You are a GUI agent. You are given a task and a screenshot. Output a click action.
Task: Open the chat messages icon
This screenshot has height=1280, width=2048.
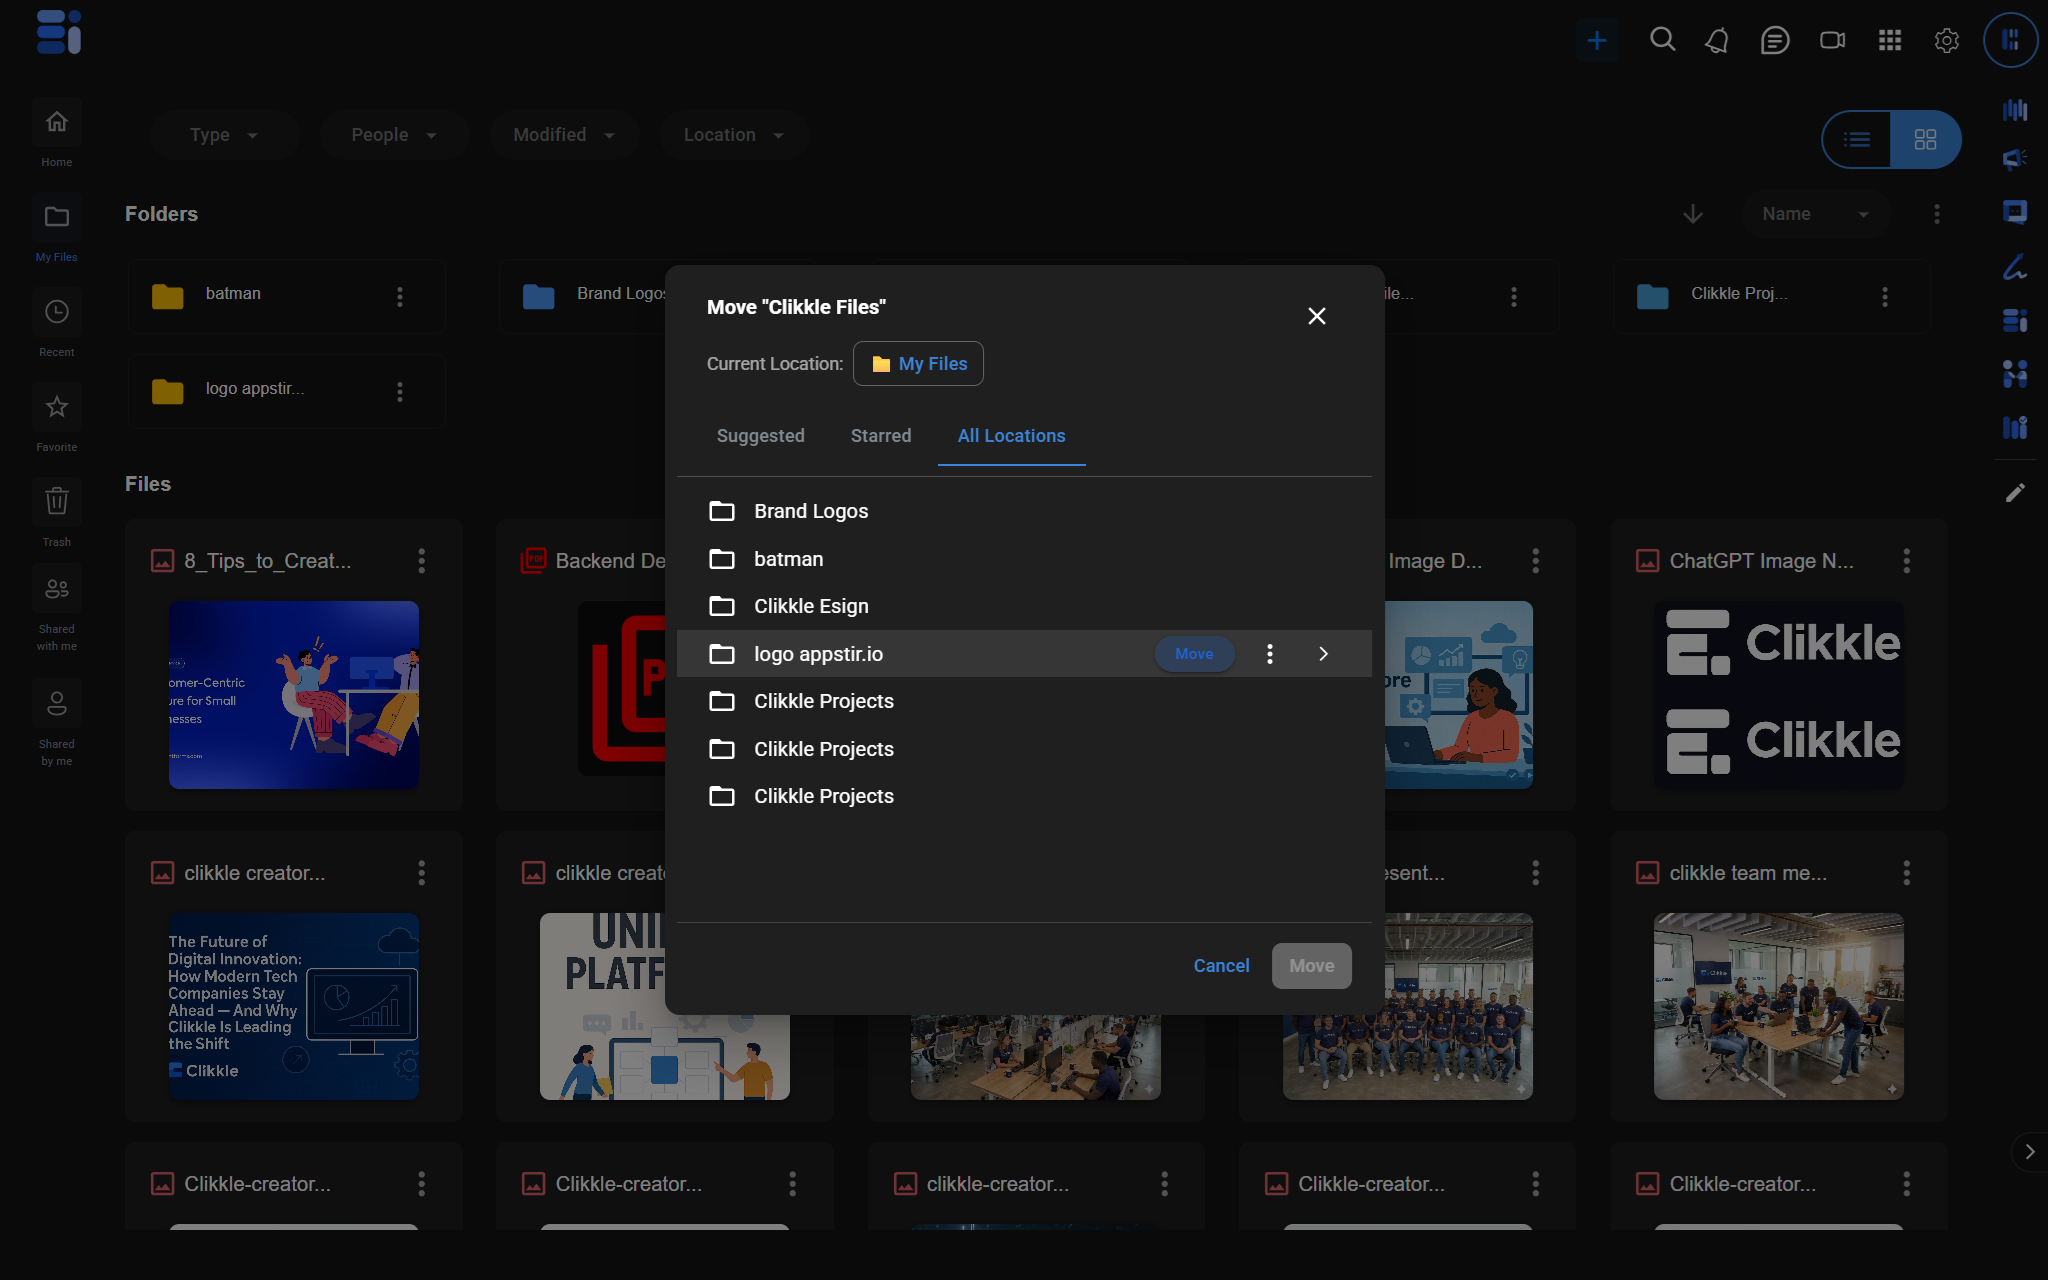[1774, 40]
